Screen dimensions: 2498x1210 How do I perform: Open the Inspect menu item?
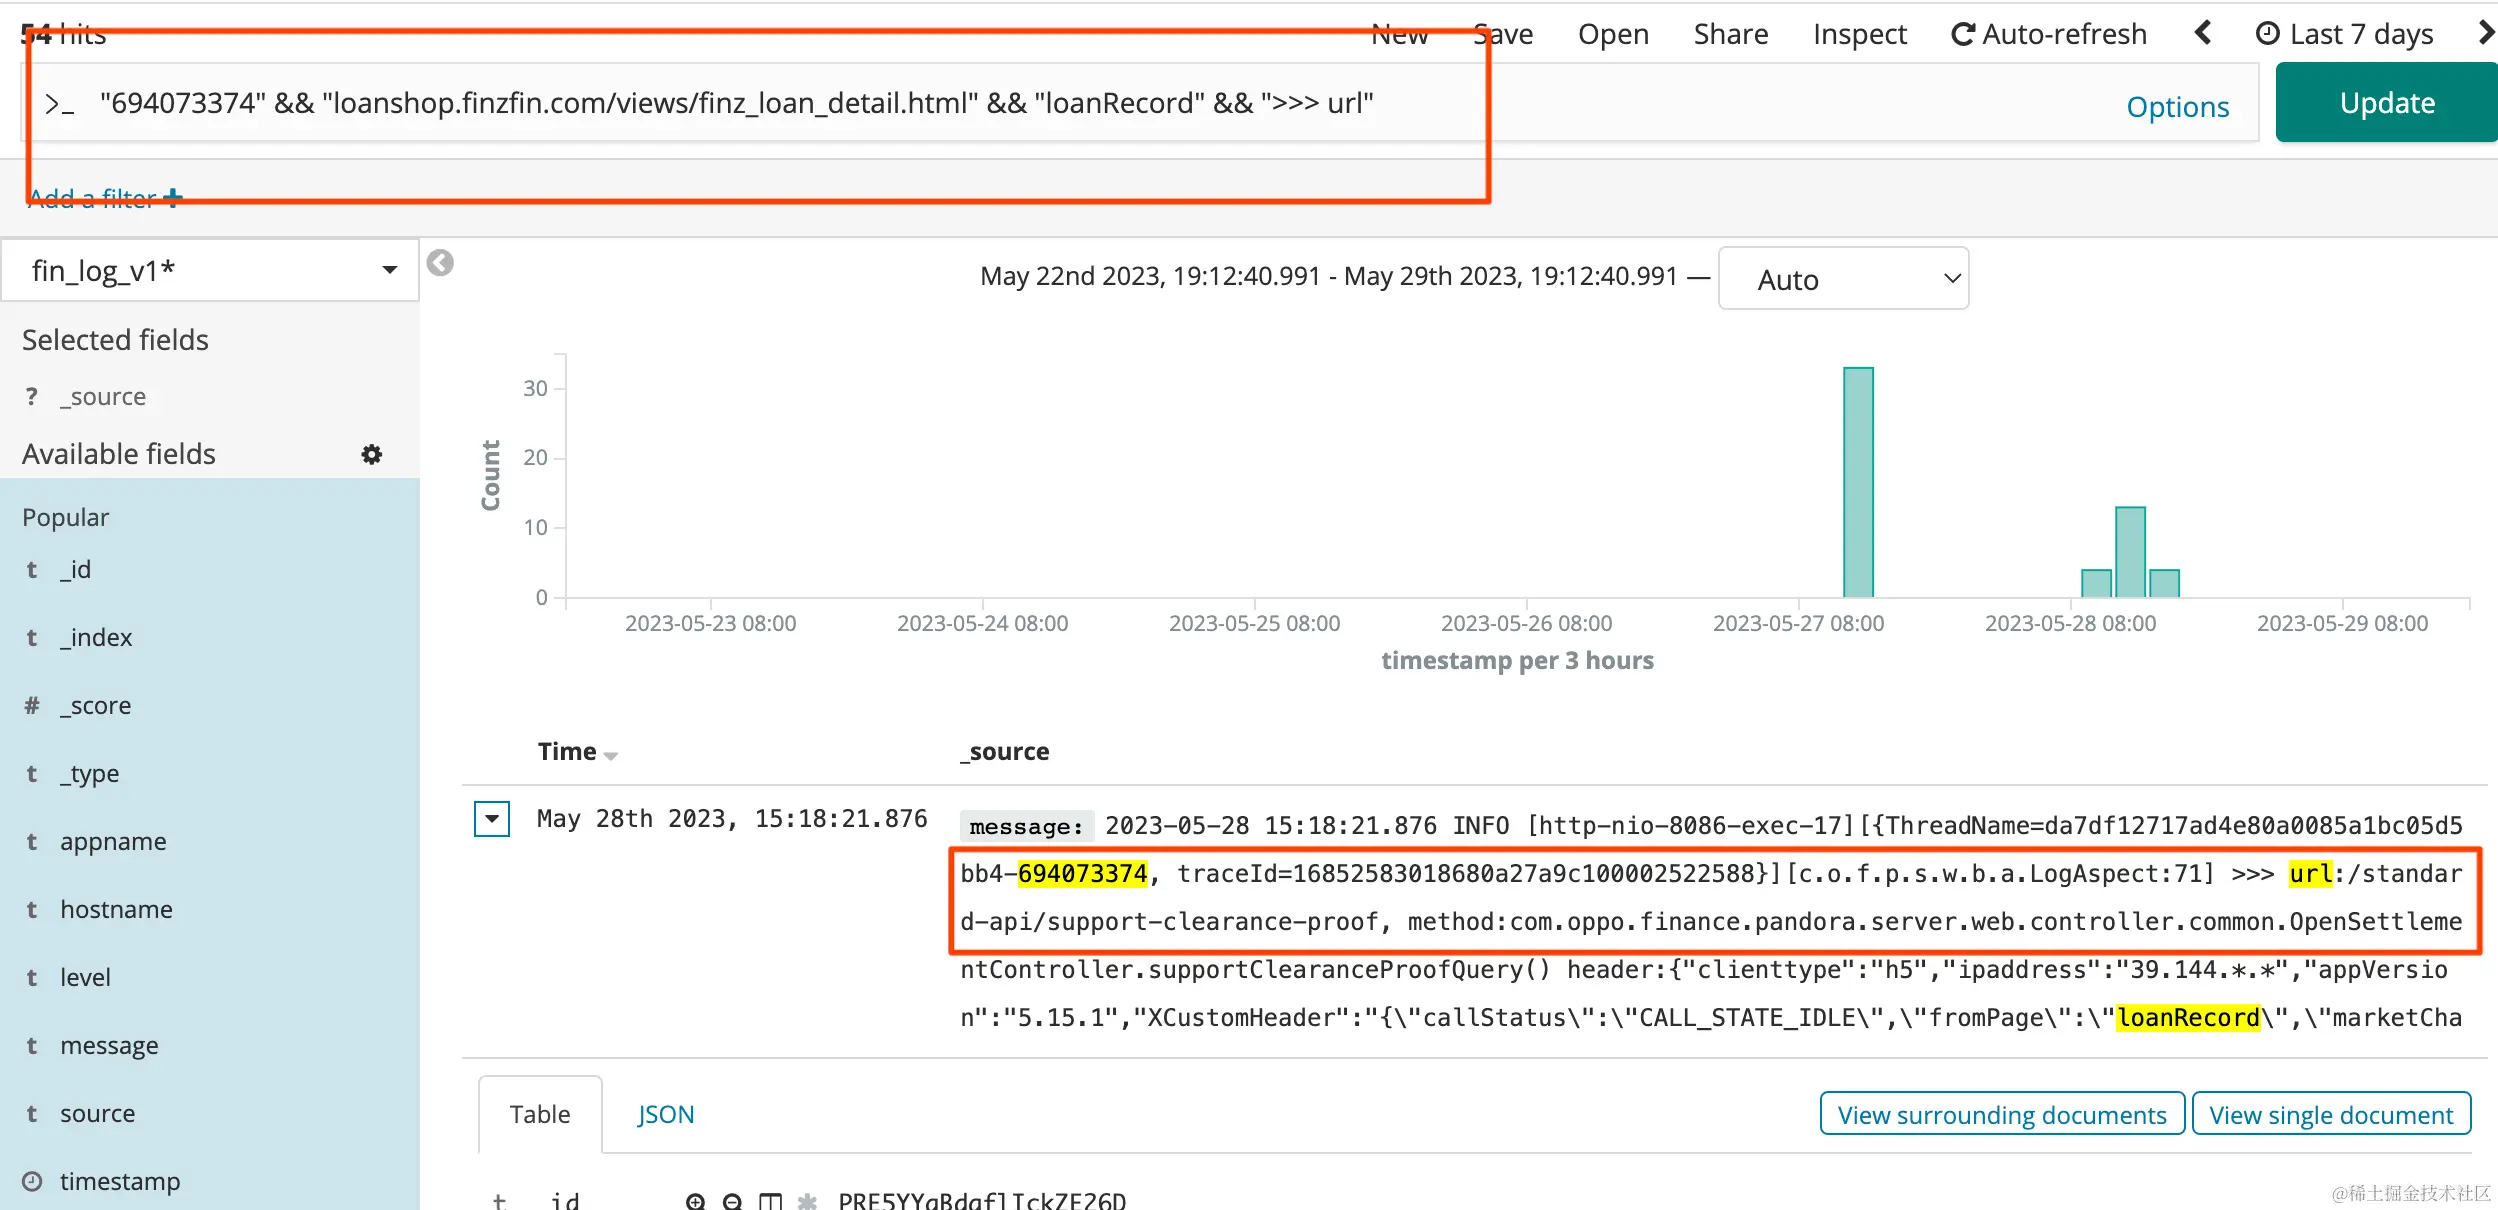point(1859,34)
